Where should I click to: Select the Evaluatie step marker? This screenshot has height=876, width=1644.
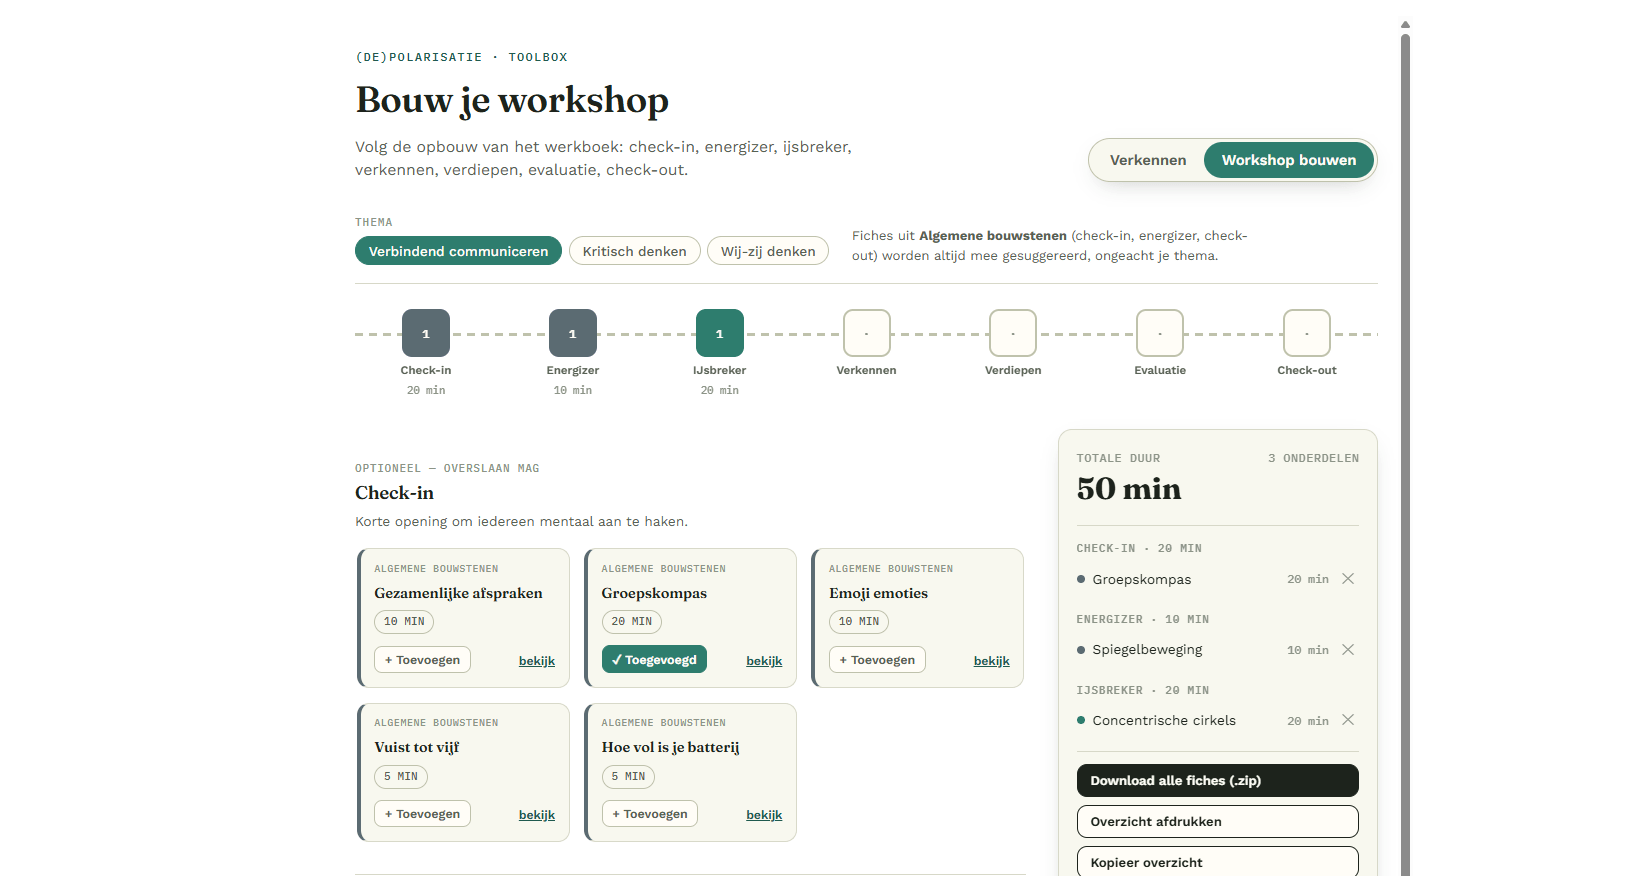(x=1160, y=333)
